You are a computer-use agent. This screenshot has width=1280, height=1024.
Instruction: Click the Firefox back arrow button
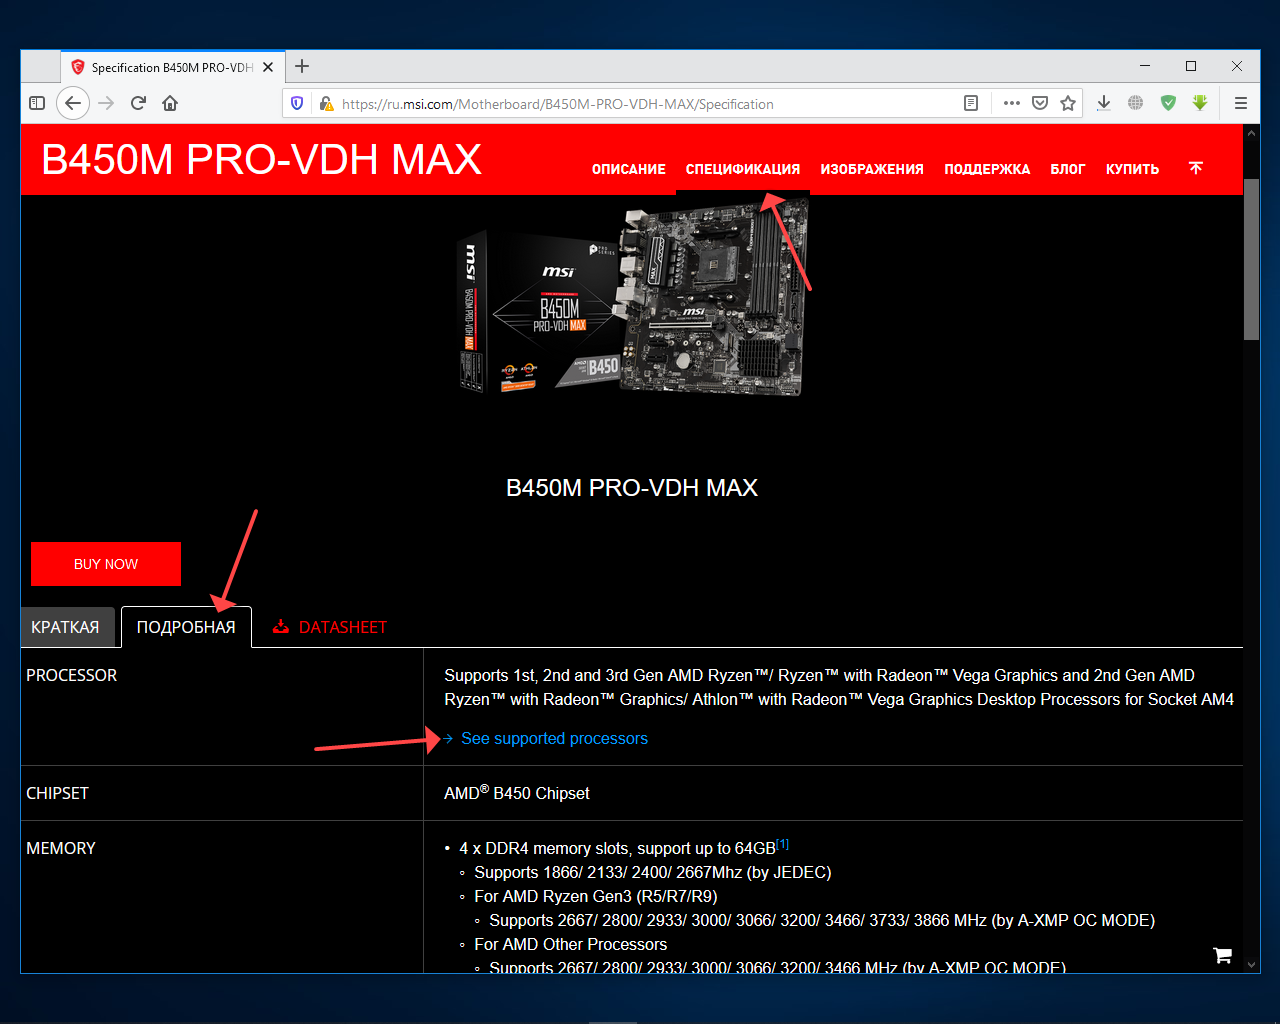pos(73,103)
